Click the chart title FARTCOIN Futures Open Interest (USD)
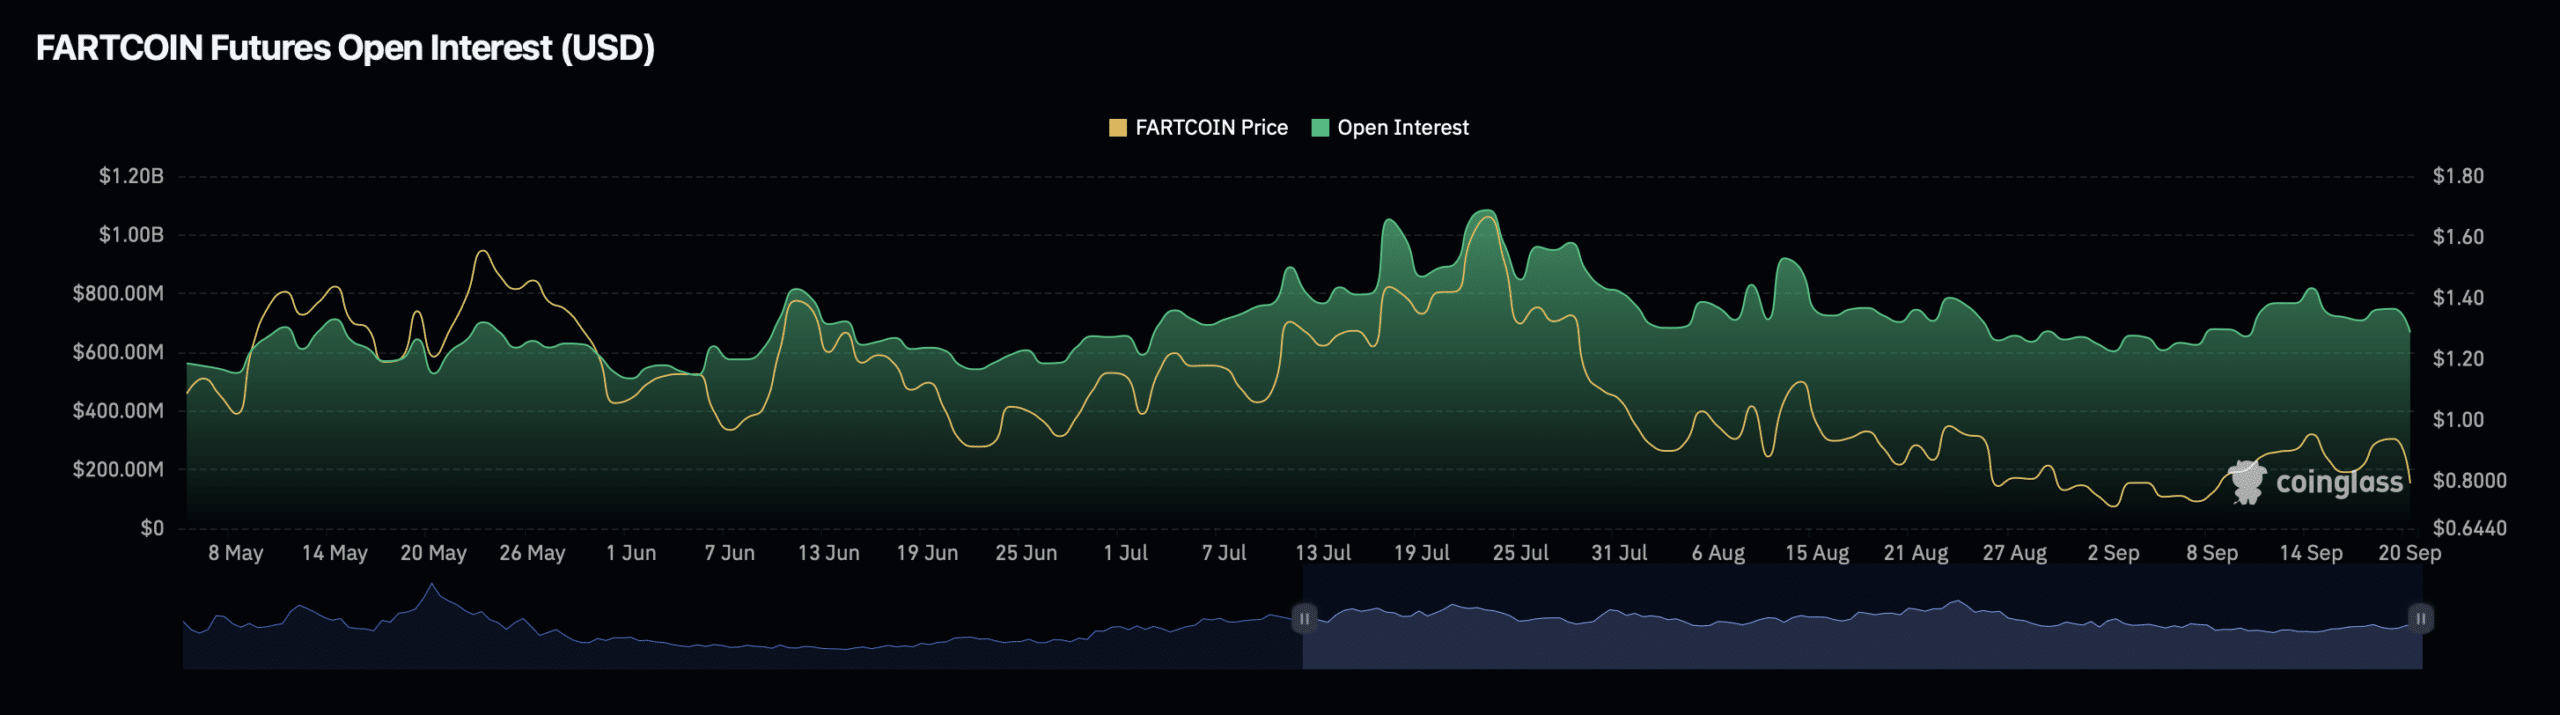Screen dimensions: 2560x715 click(345, 48)
